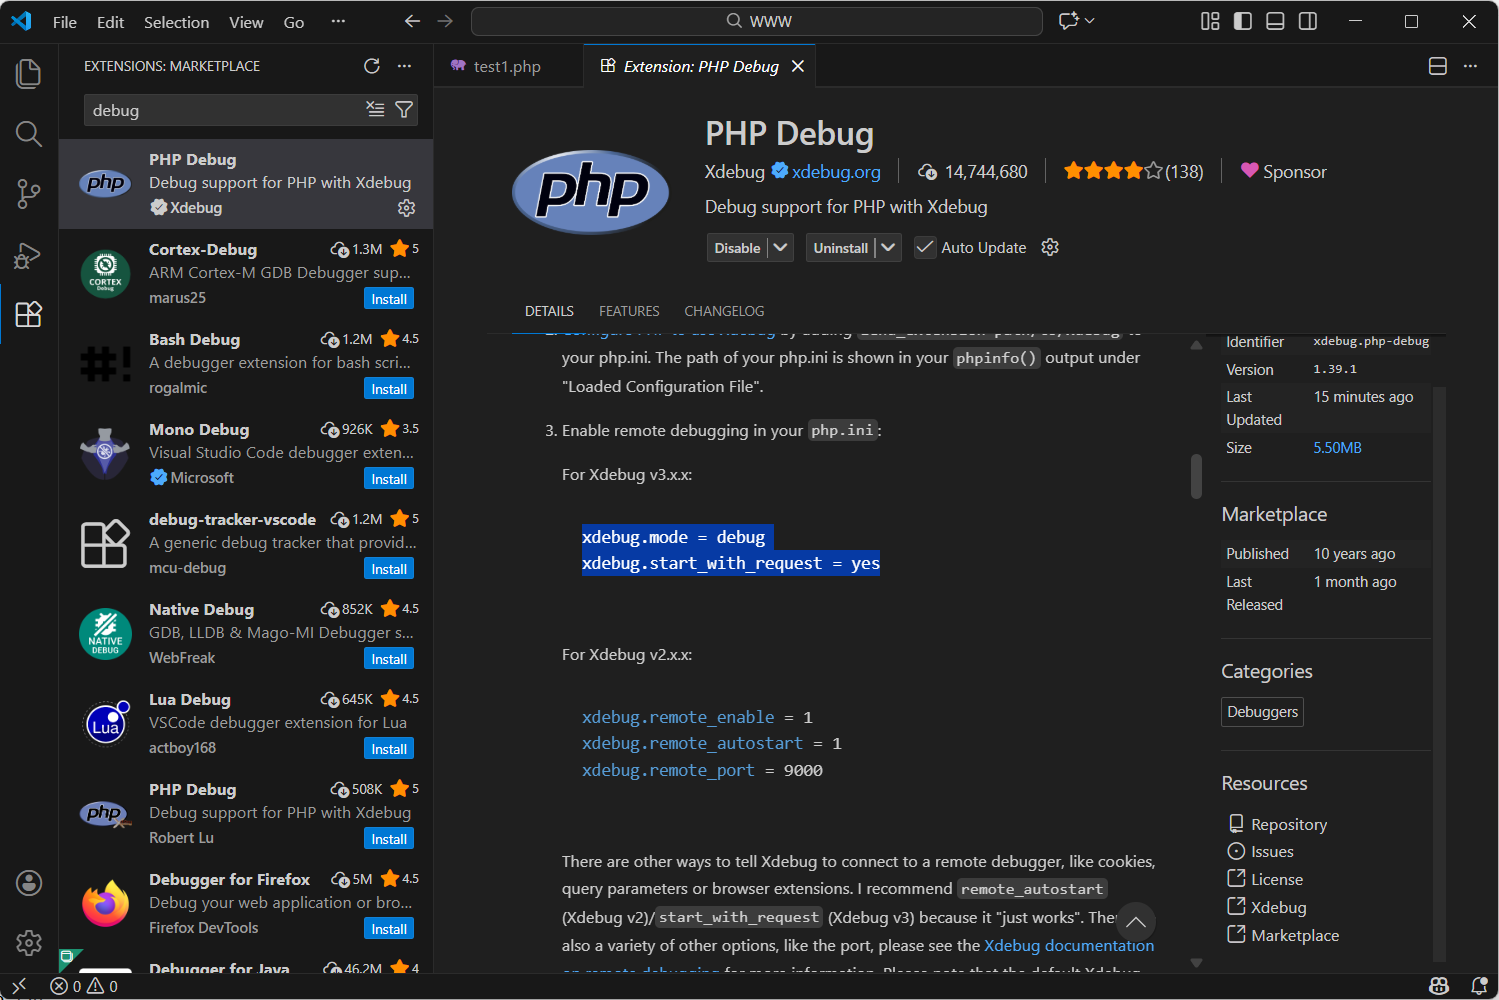Open Copilot status icon in status bar
1499x1000 pixels.
1439,986
